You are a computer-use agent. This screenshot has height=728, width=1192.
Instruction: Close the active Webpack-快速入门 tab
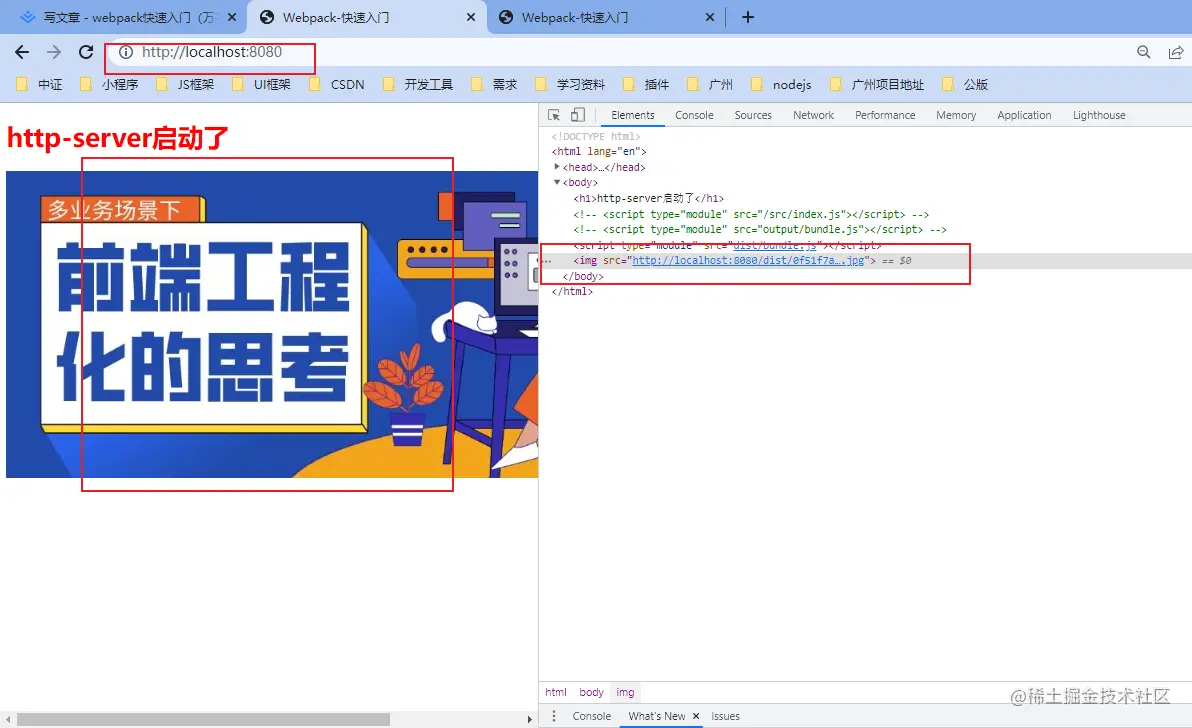(x=471, y=17)
